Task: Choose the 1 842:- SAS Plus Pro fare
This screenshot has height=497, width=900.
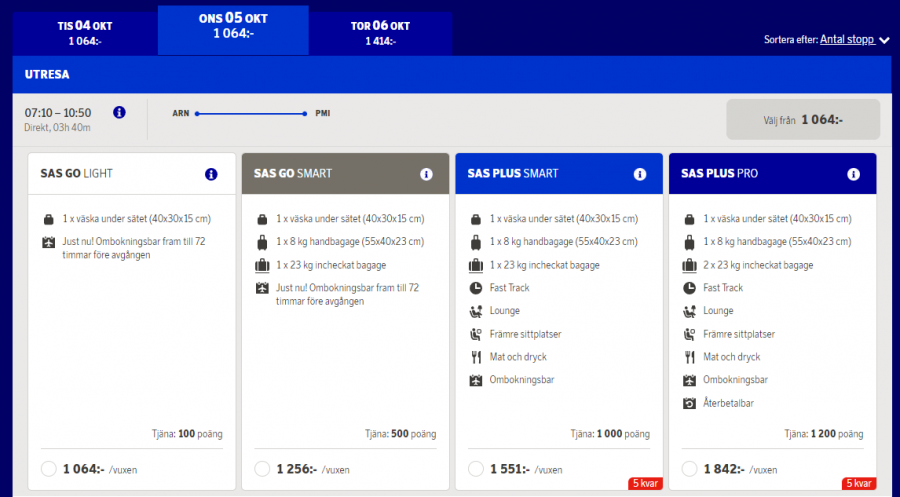Action: click(690, 469)
